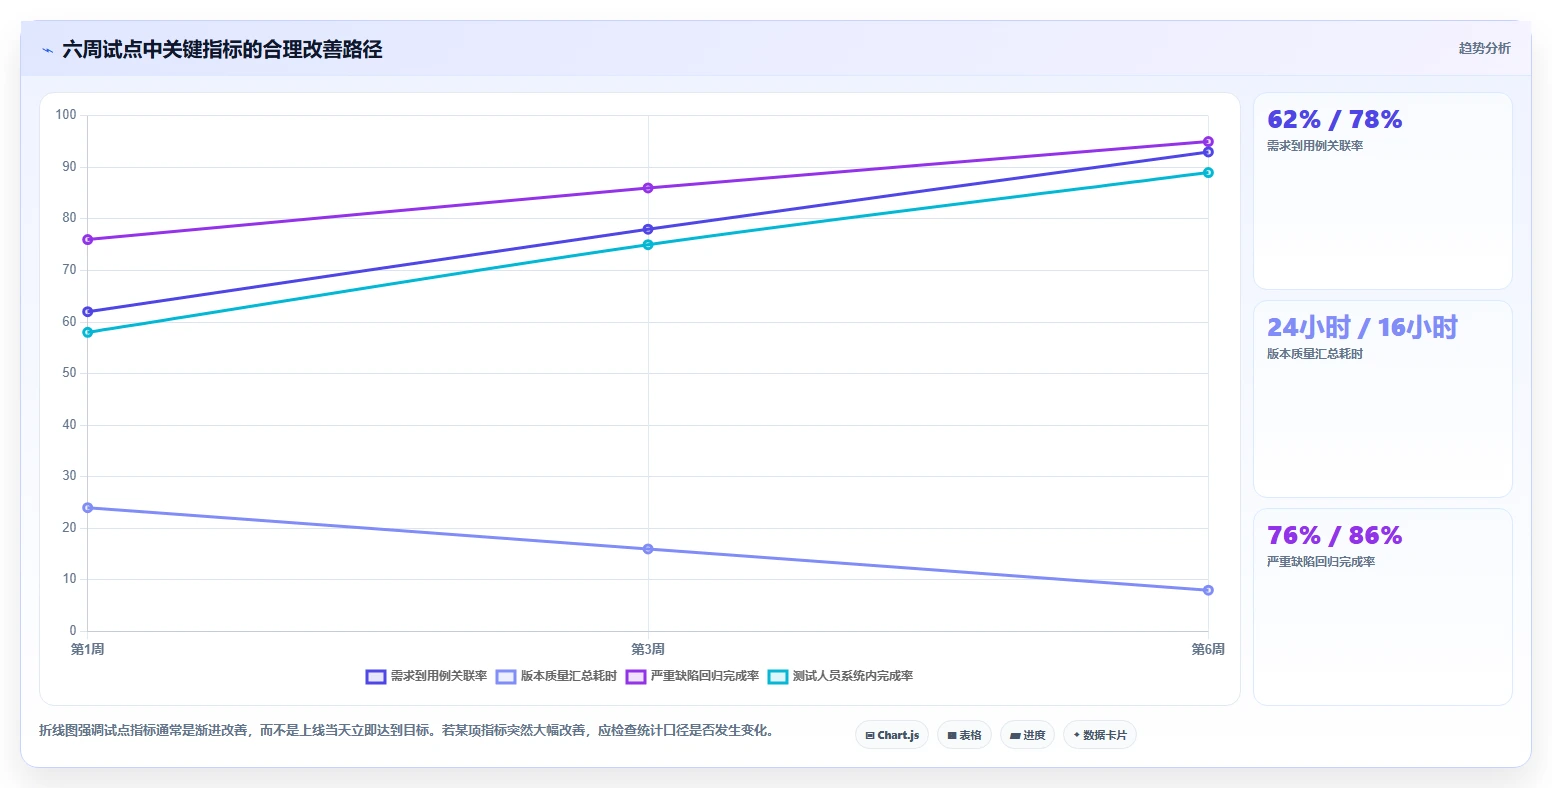This screenshot has height=788, width=1552.
Task: Click the 62% / 78% card value
Action: (x=1334, y=120)
